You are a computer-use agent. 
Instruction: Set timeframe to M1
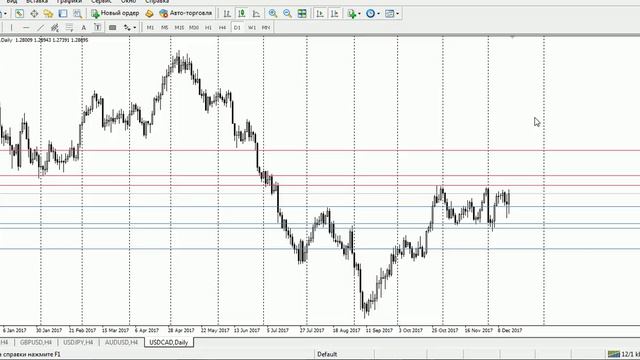point(150,27)
